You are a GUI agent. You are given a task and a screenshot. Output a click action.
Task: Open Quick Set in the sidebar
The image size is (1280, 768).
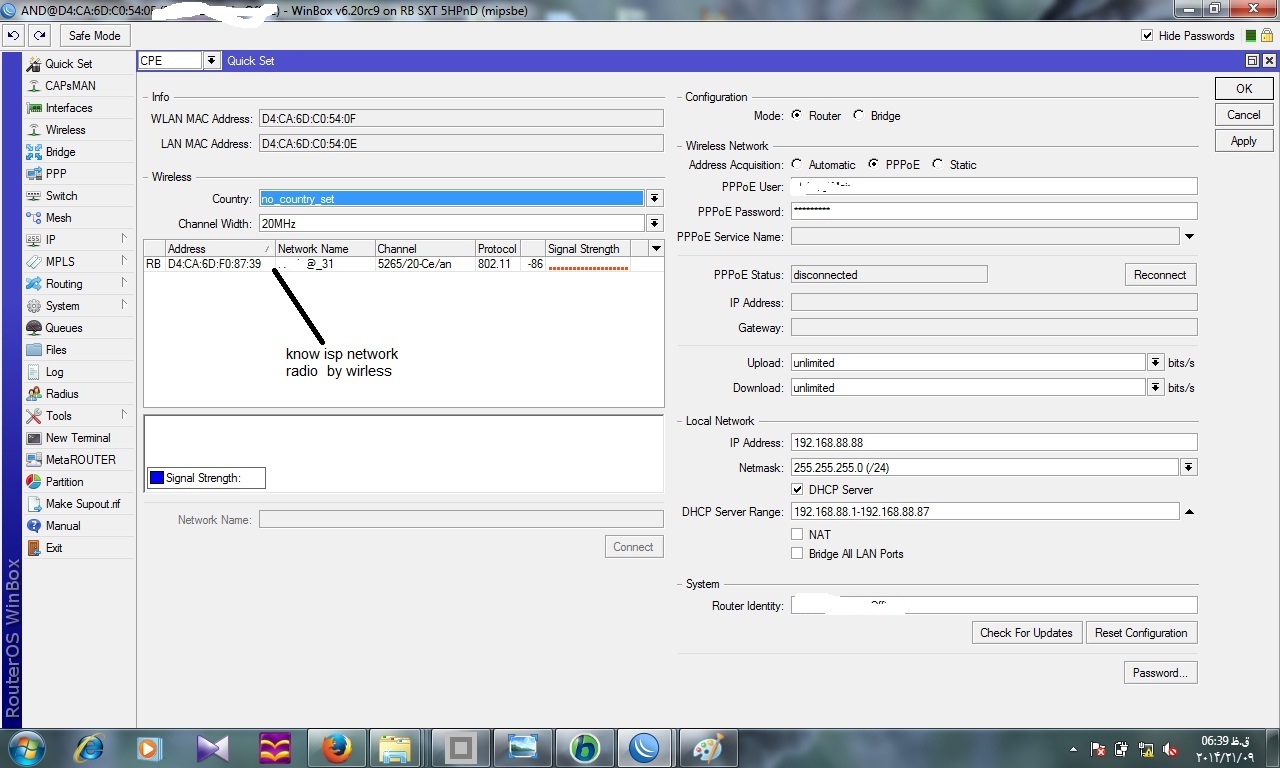(x=68, y=64)
